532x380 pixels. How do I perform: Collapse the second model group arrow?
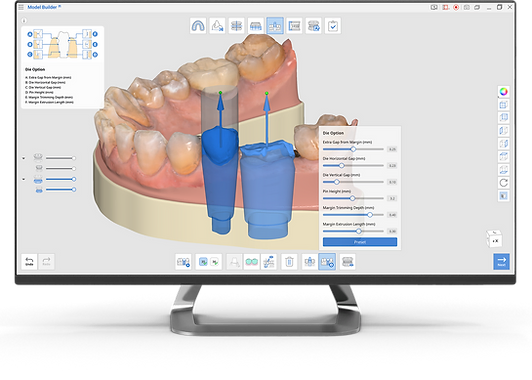(x=24, y=179)
